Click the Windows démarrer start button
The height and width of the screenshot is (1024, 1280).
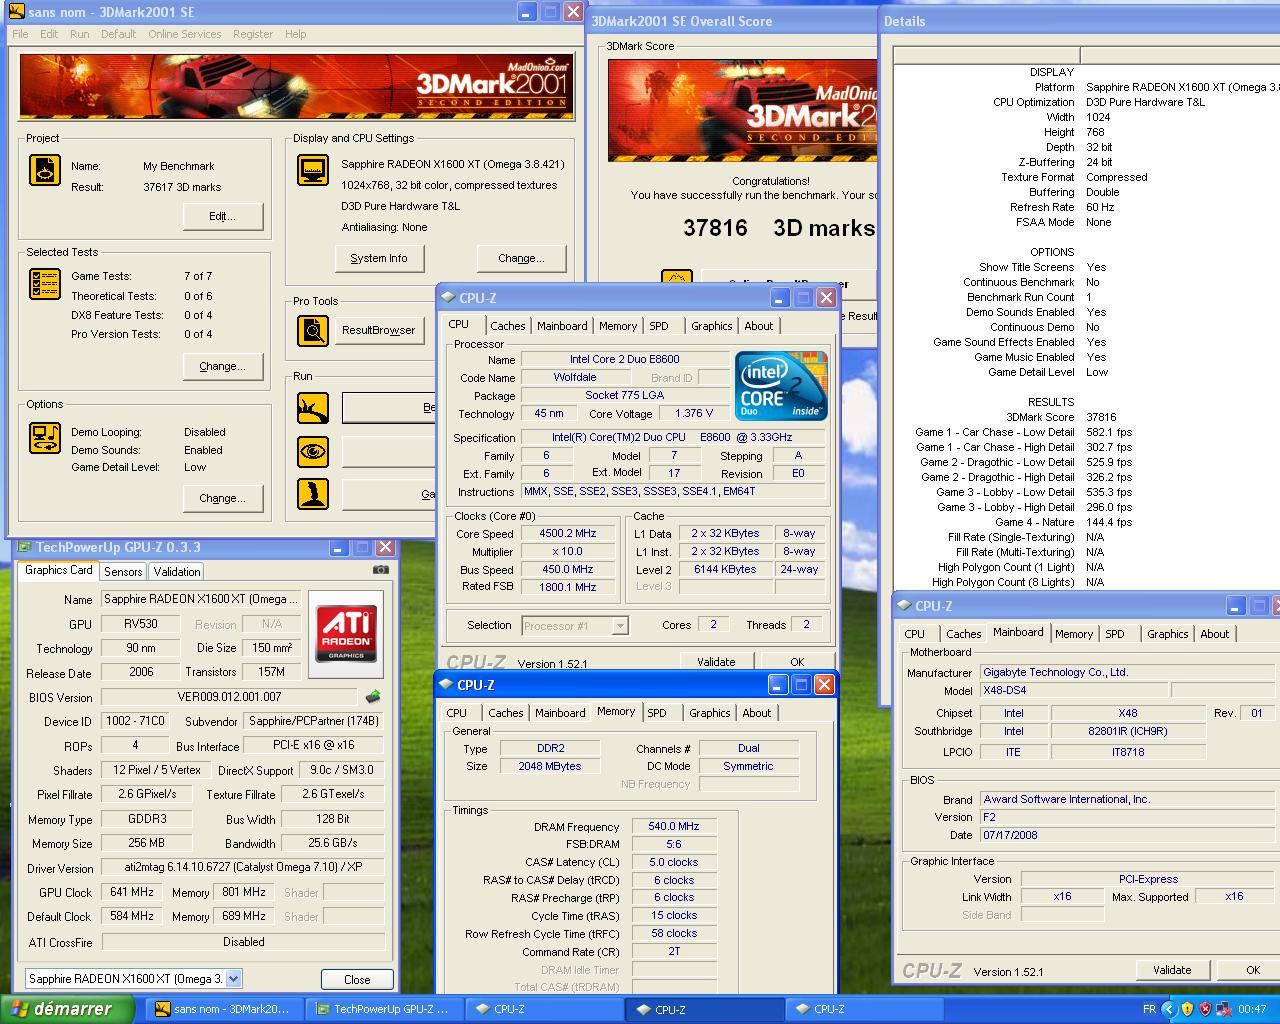point(66,1009)
